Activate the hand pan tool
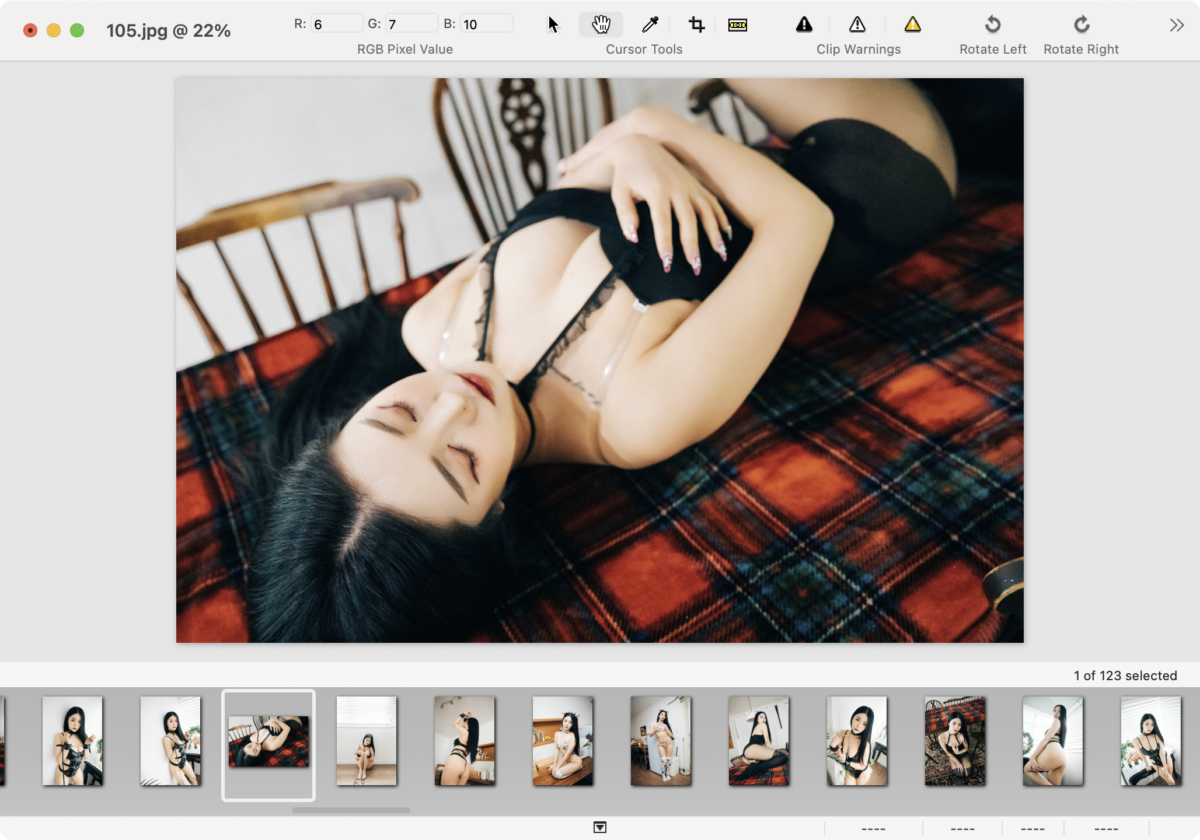The image size is (1200, 840). [x=601, y=24]
